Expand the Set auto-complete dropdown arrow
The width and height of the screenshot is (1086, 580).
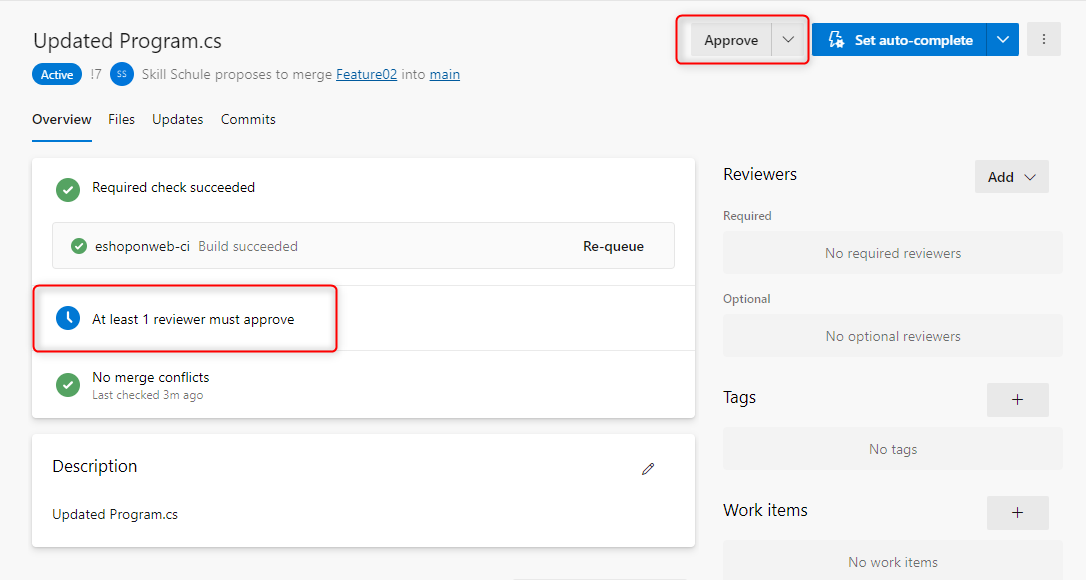point(1003,40)
